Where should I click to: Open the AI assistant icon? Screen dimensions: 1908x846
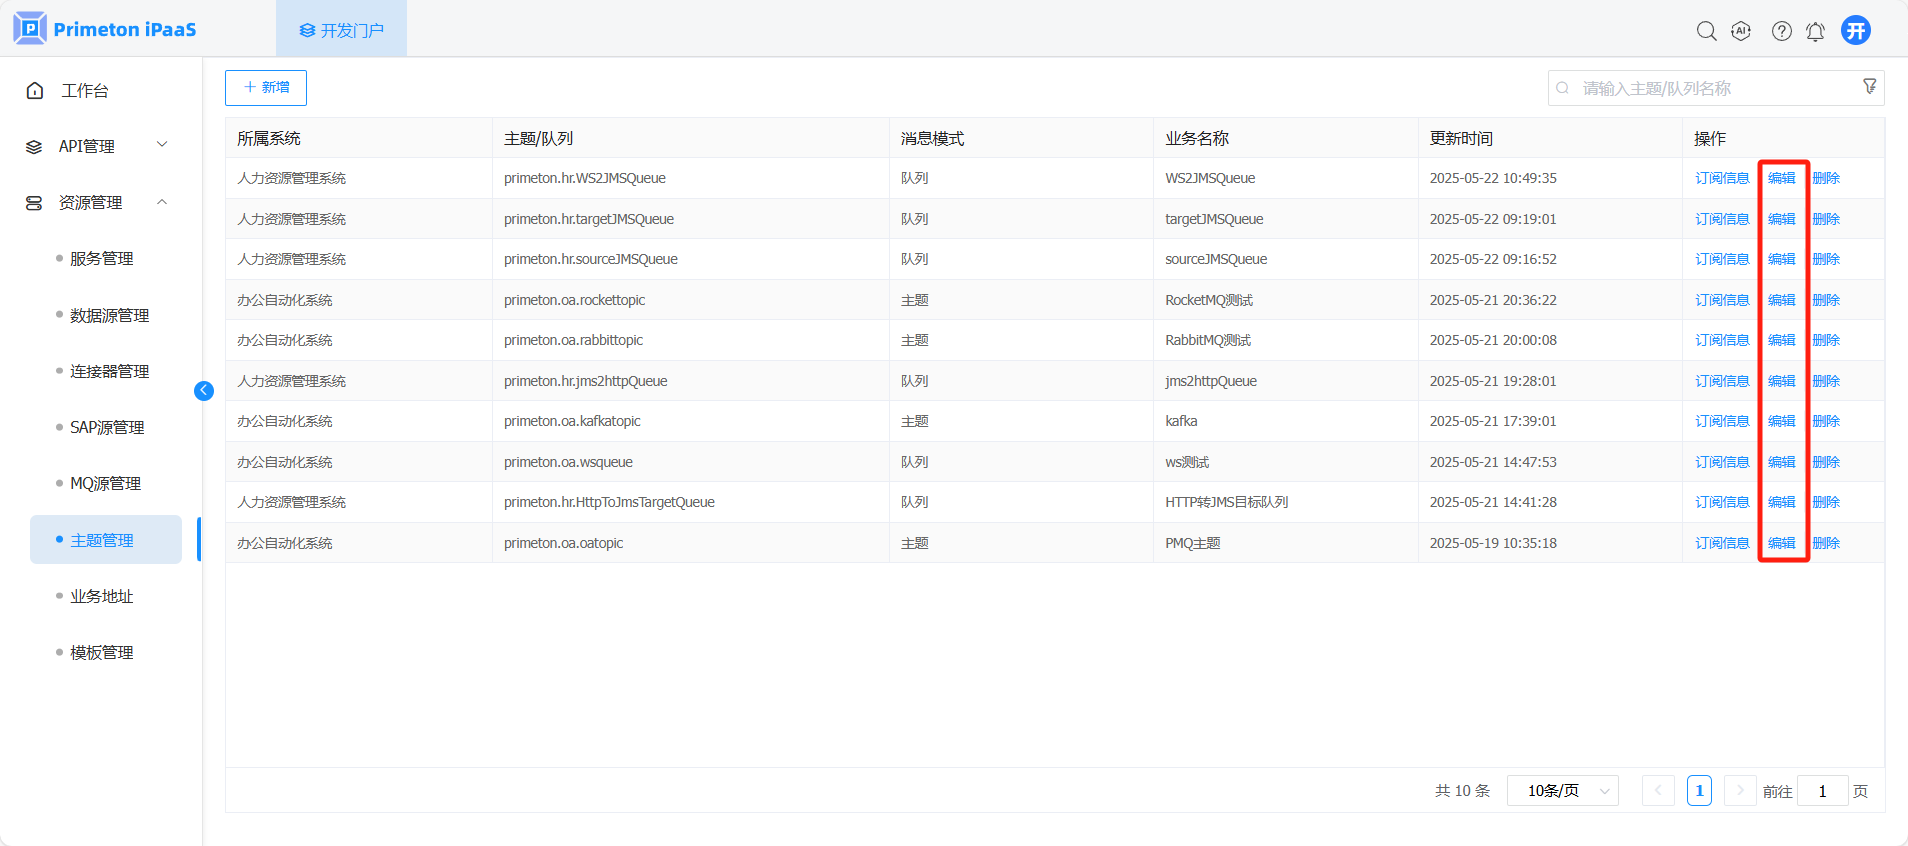pos(1741,31)
